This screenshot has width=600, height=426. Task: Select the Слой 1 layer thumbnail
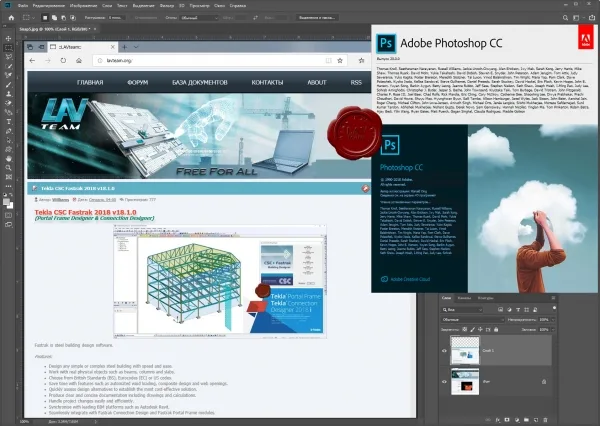[x=465, y=351]
